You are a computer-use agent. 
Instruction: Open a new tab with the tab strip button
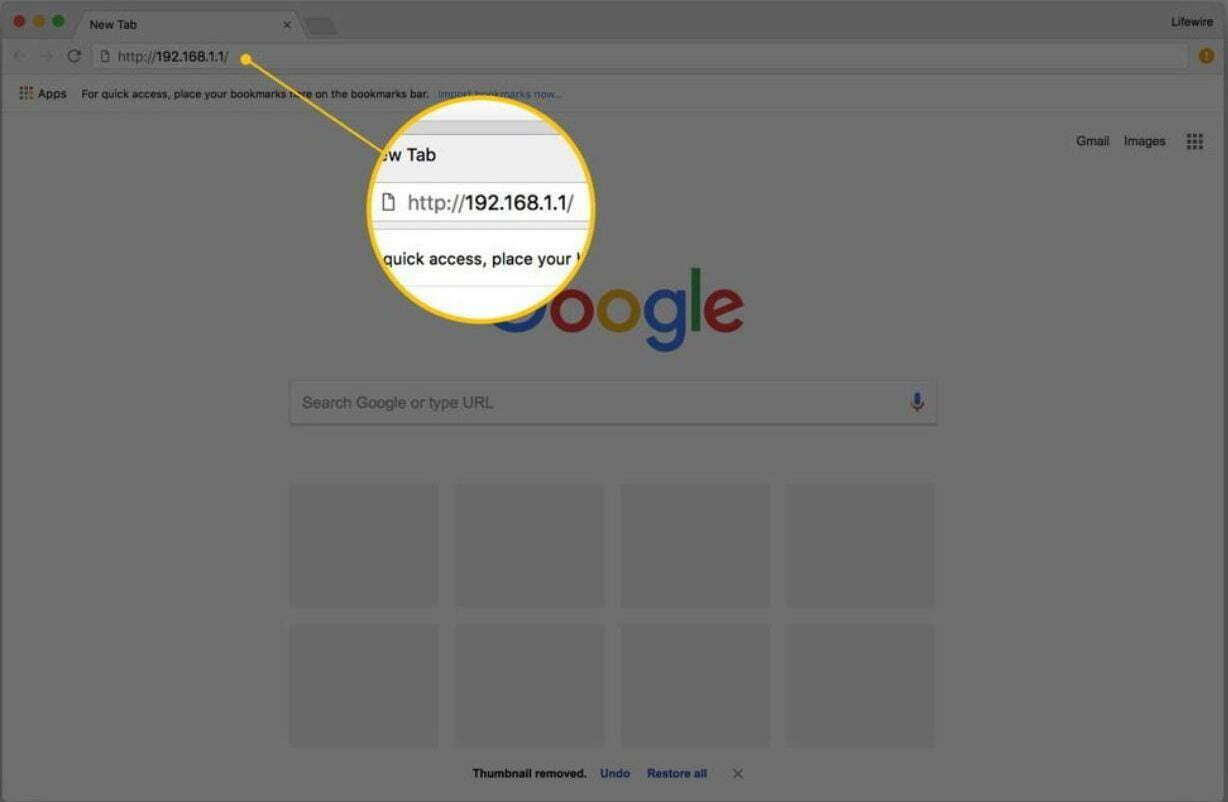pyautogui.click(x=319, y=25)
